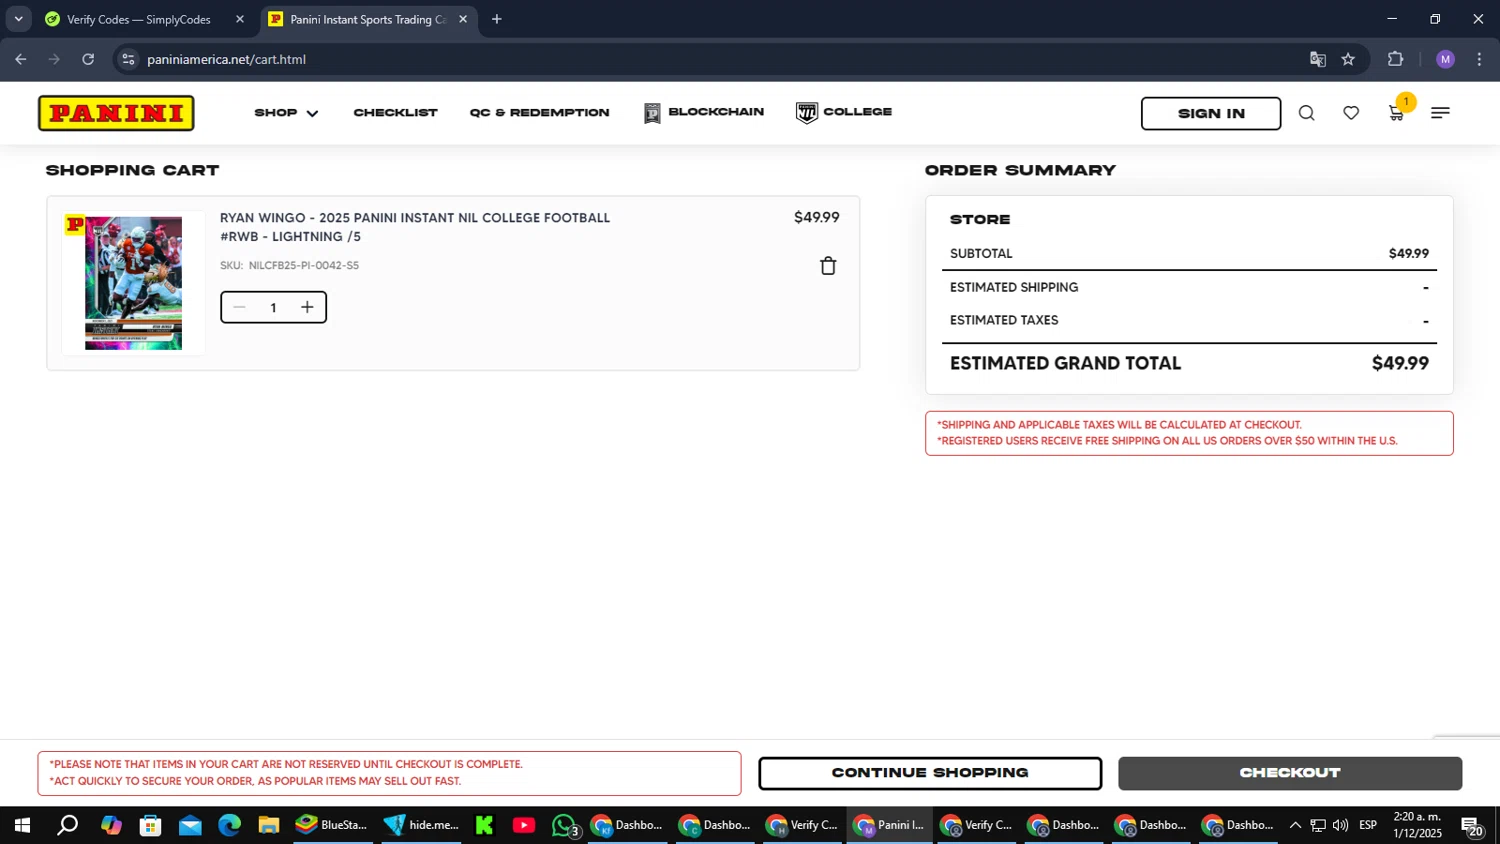The width and height of the screenshot is (1500, 844).
Task: Show hidden system tray icons
Action: click(x=1295, y=825)
